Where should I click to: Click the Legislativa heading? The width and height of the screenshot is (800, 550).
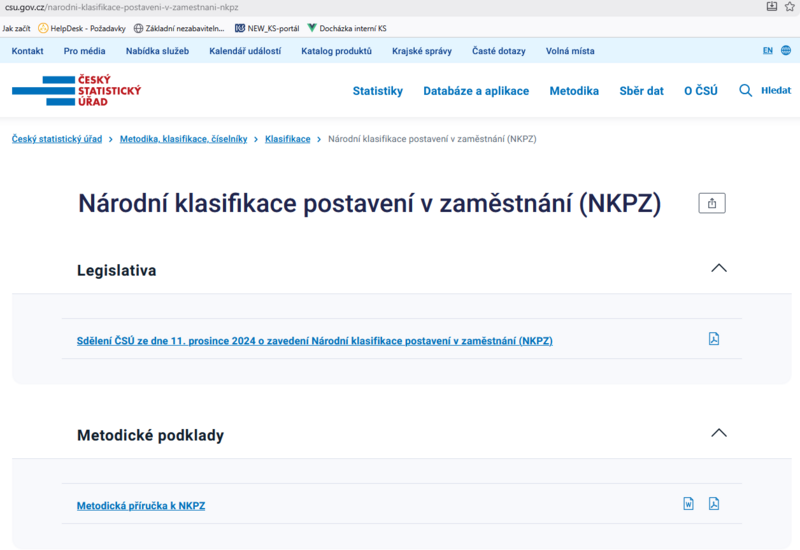(x=116, y=270)
